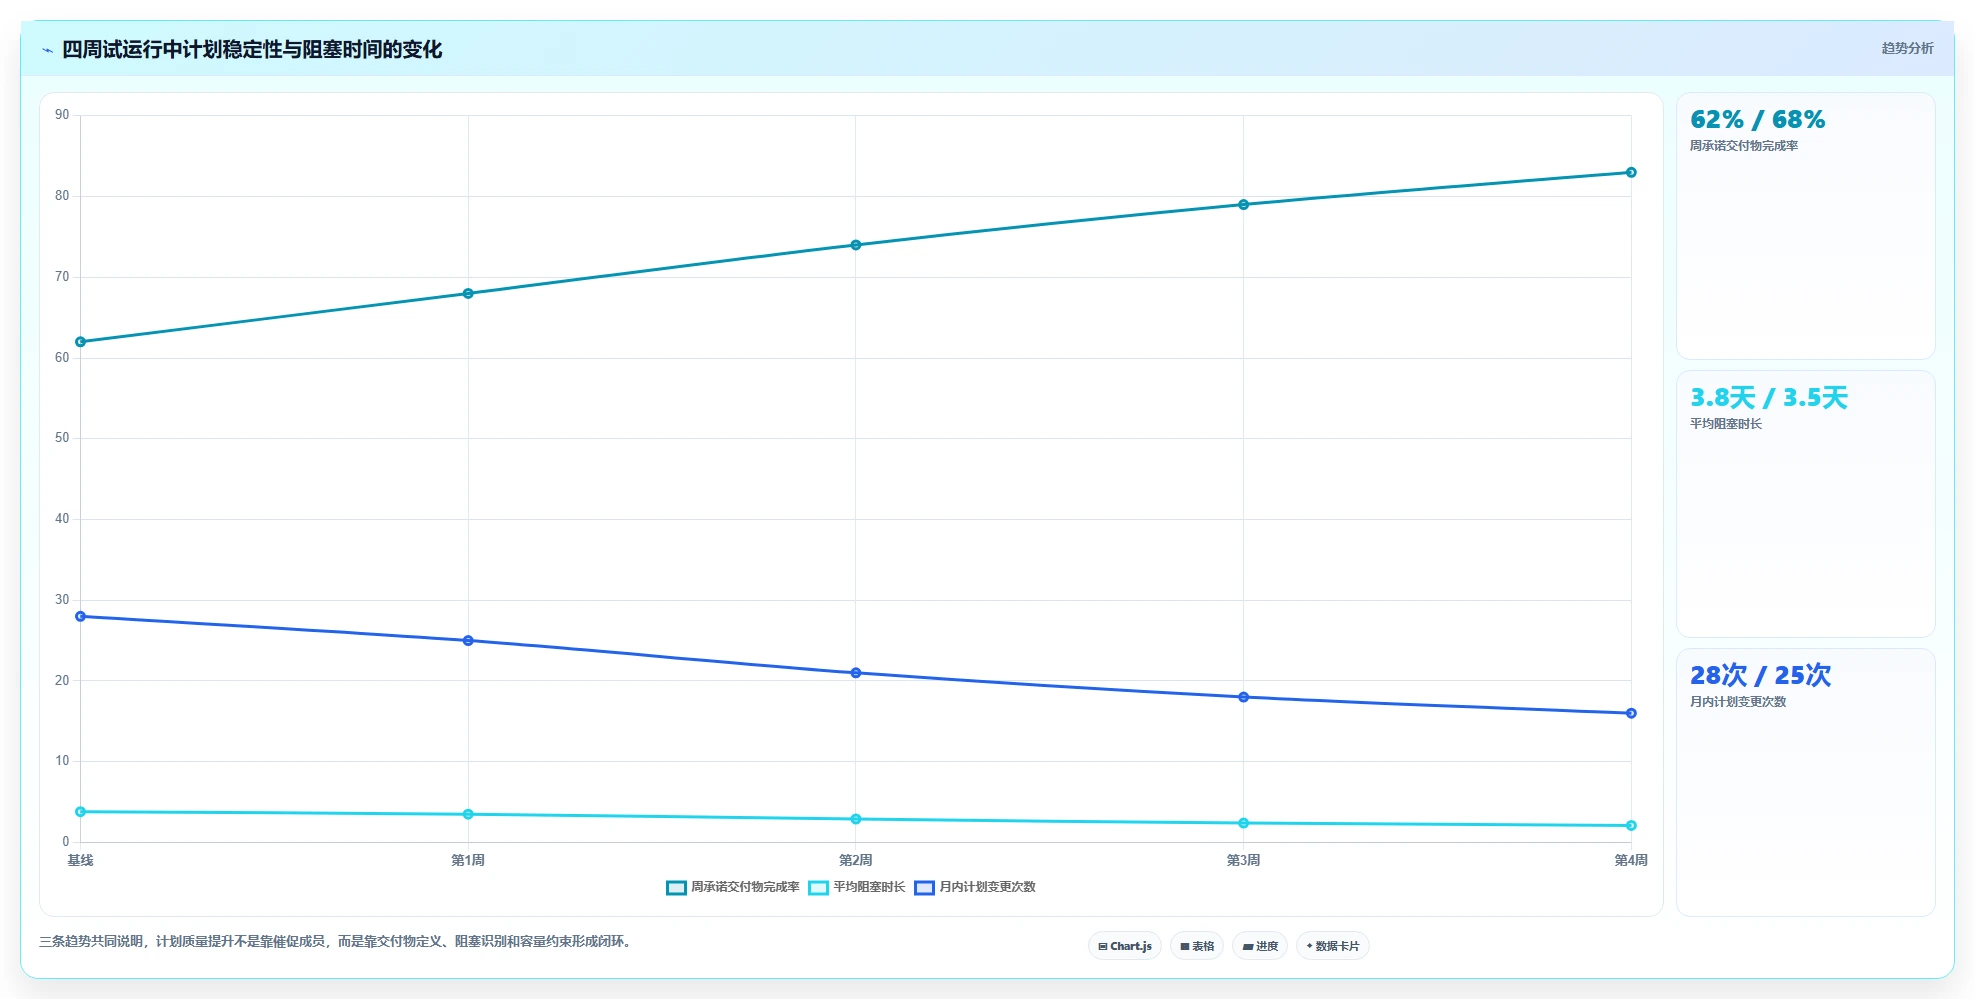
Task: Click the 第4周 x-axis label
Action: pyautogui.click(x=1631, y=860)
